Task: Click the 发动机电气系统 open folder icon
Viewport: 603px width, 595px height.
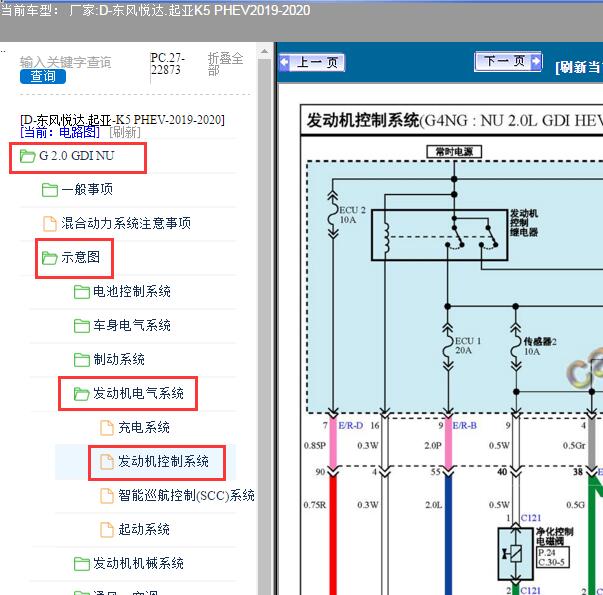Action: tap(82, 394)
